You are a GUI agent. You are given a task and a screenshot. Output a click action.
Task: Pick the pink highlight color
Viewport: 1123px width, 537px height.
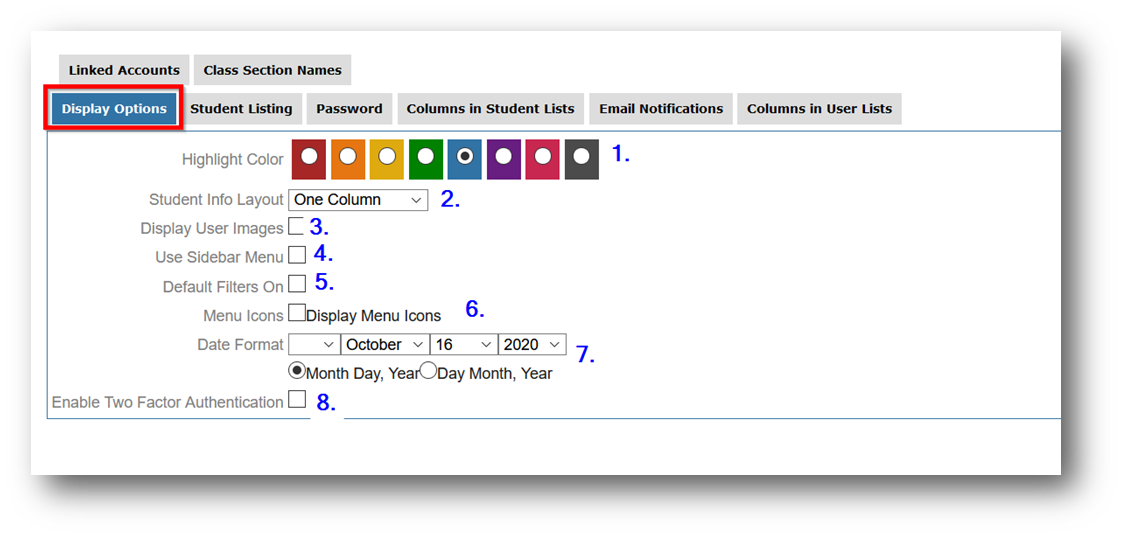click(543, 157)
